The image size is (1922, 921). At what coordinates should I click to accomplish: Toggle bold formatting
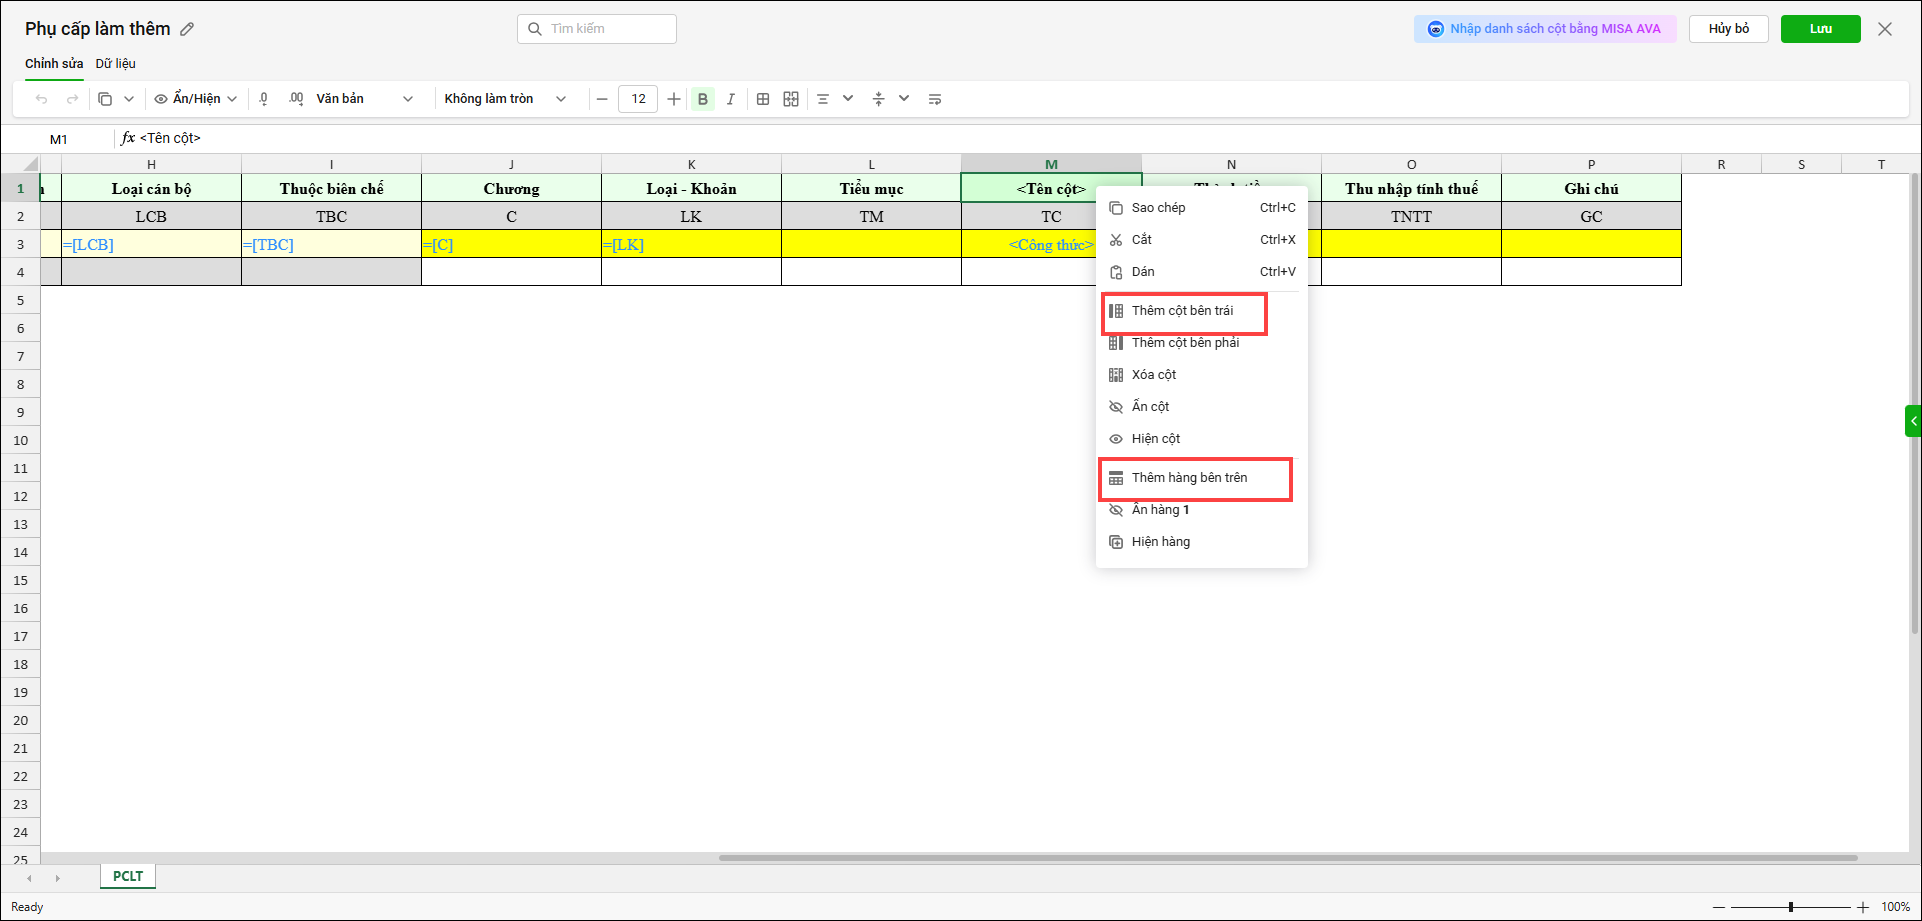pos(703,99)
